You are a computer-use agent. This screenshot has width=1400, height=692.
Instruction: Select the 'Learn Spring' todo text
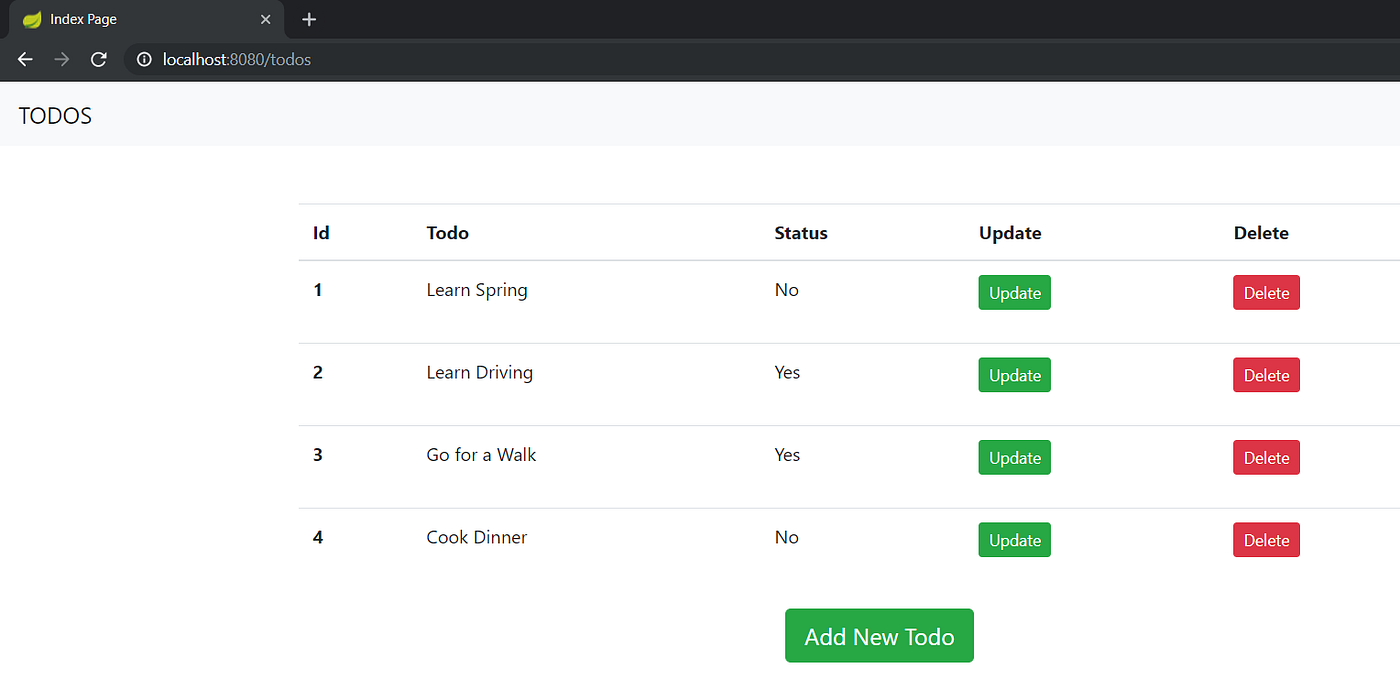[x=477, y=290]
